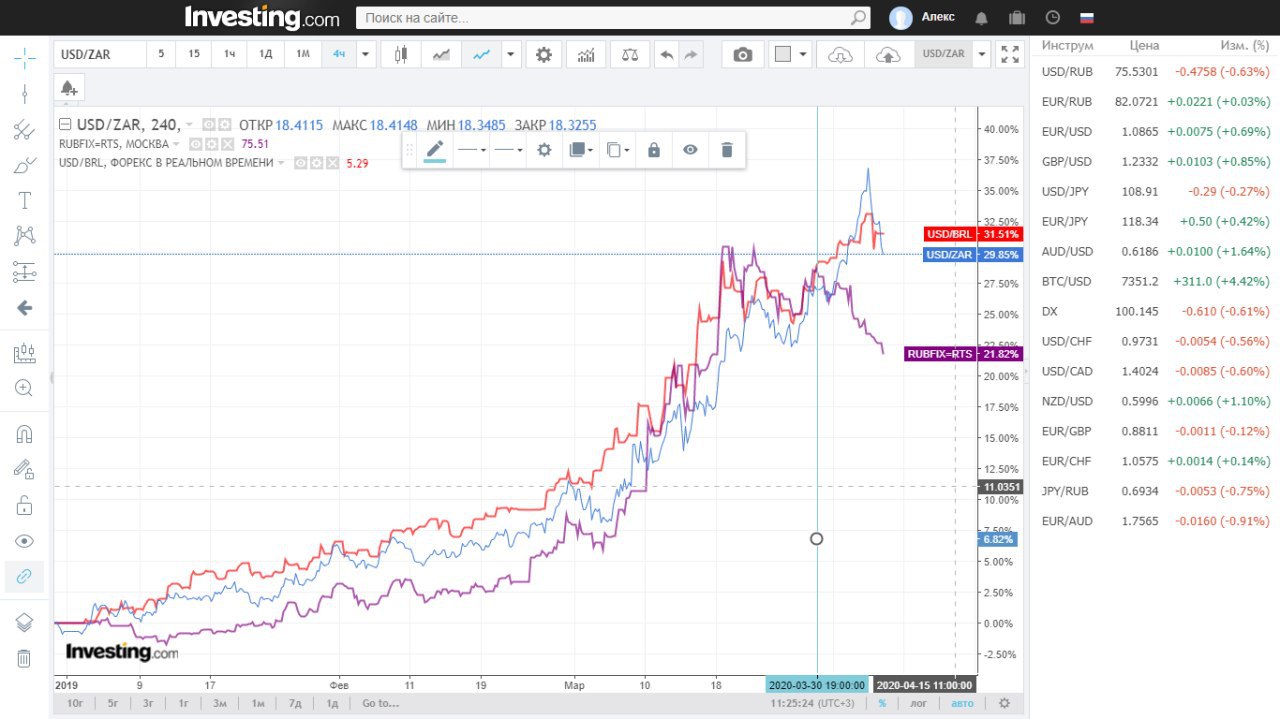
Task: Select the vertical line drawing tool
Action: pos(24,94)
